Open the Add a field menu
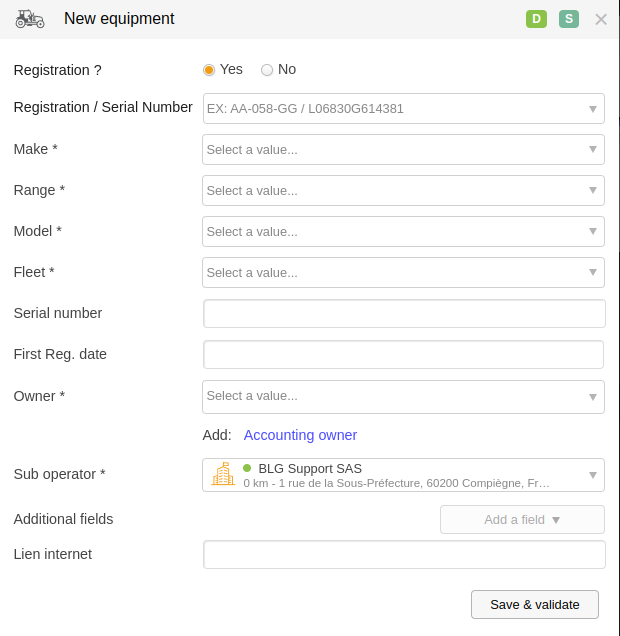 (x=522, y=520)
